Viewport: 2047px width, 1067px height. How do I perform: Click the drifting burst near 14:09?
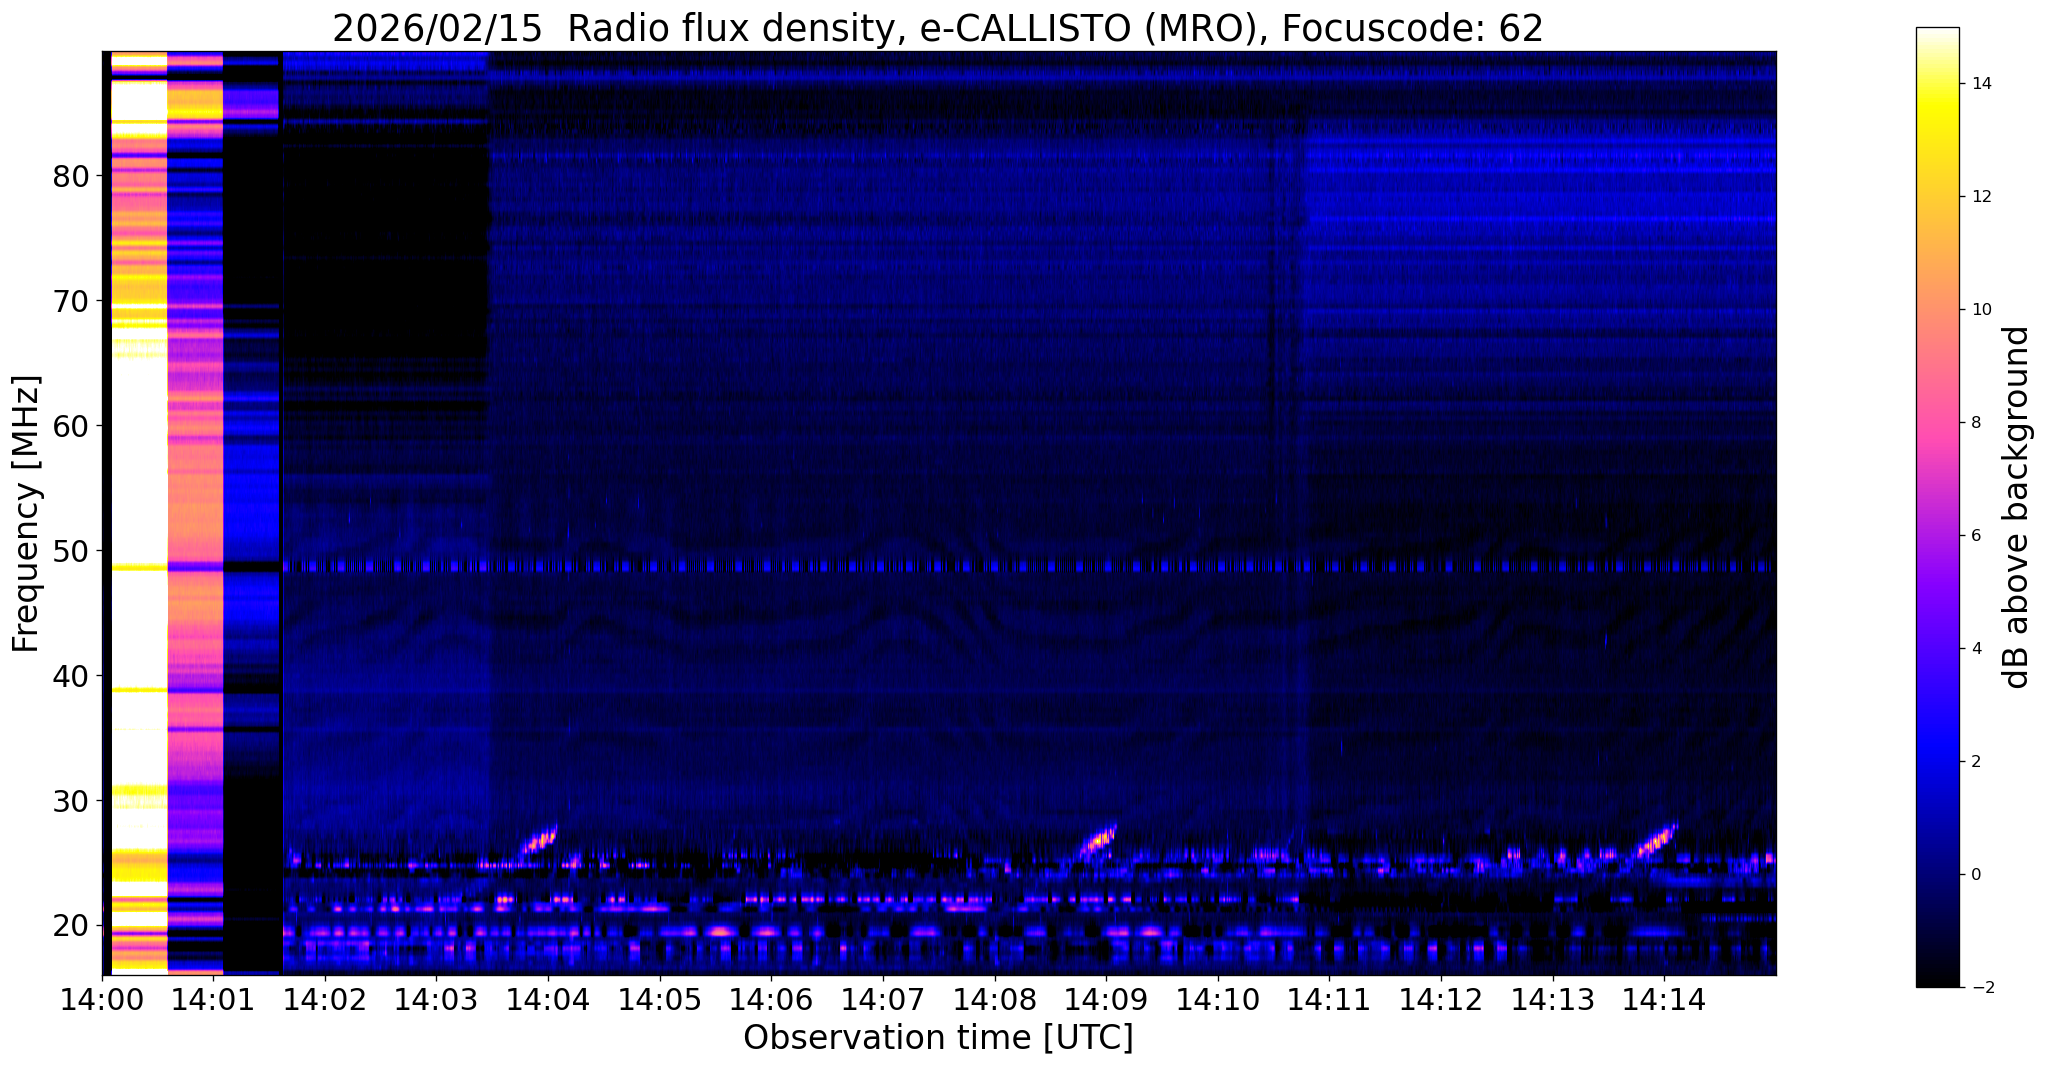(x=1098, y=841)
